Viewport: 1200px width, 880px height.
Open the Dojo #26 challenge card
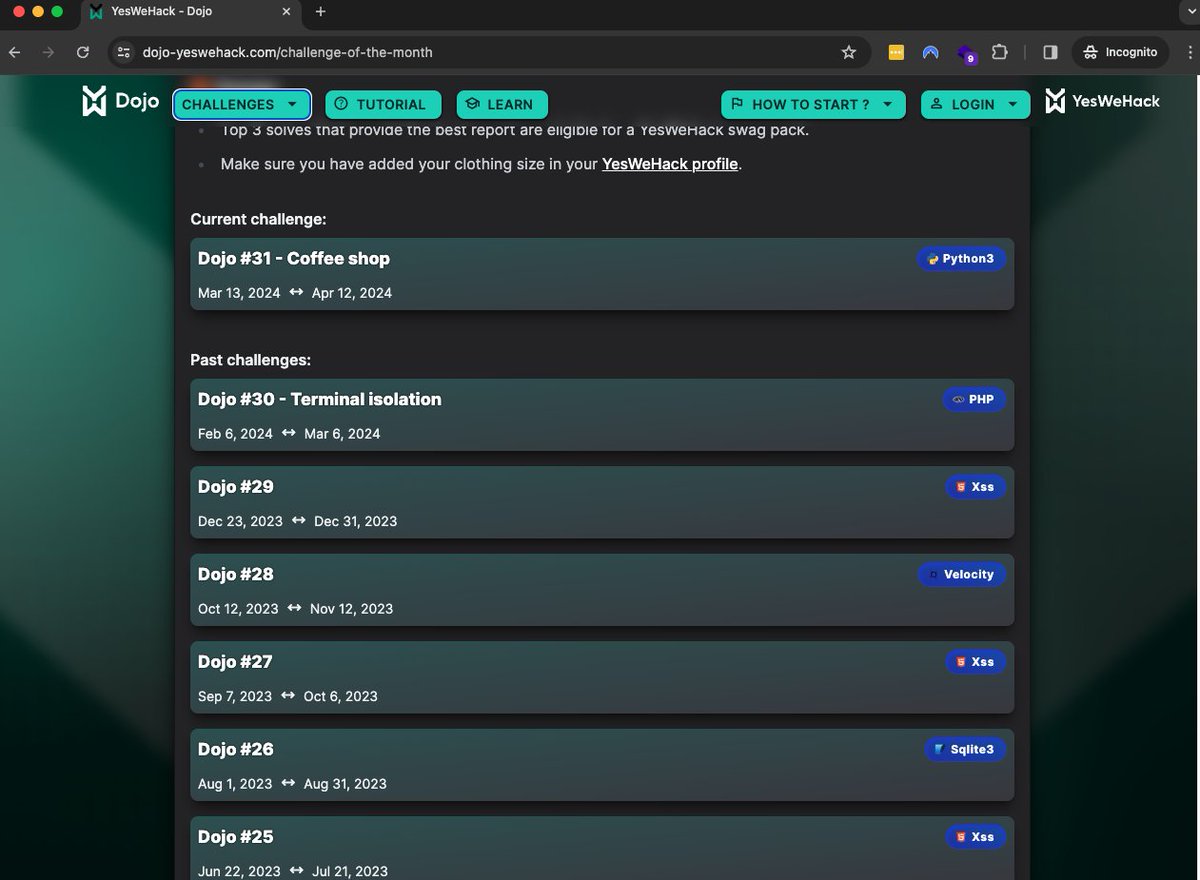[x=602, y=765]
